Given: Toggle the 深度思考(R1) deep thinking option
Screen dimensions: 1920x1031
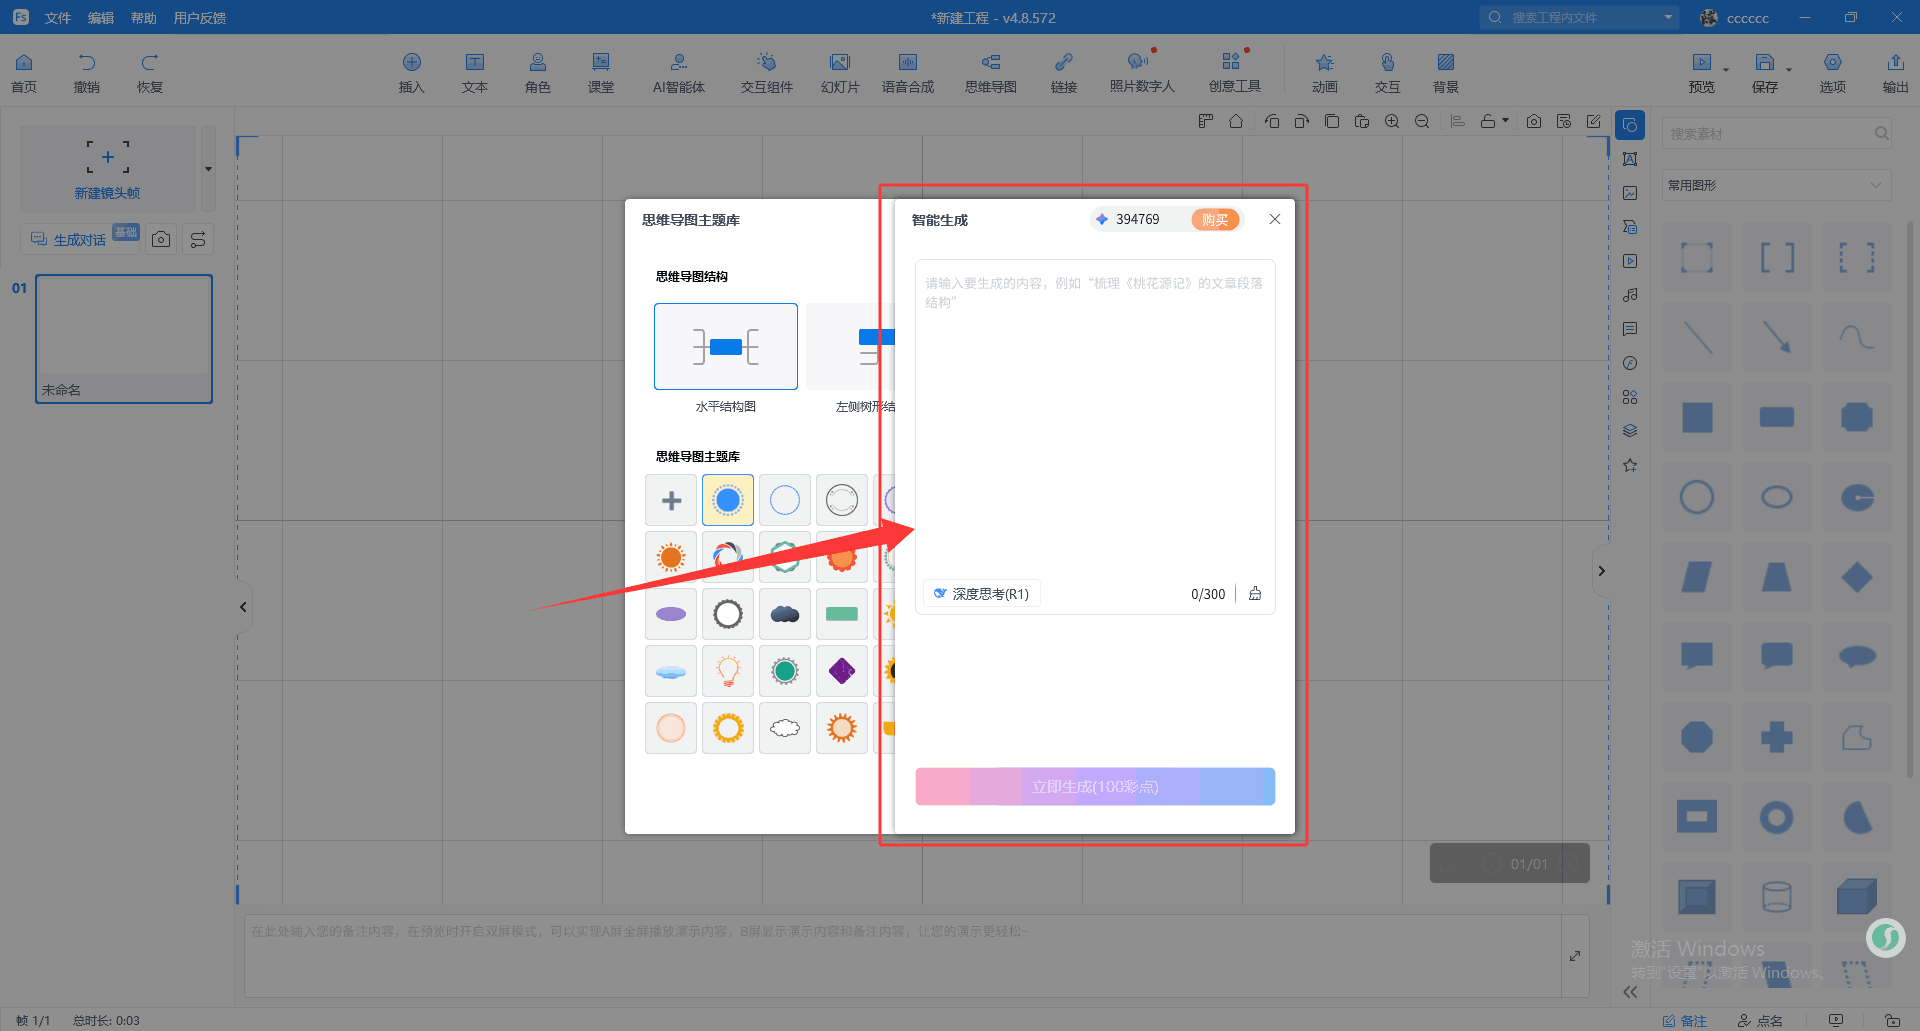Looking at the screenshot, I should 981,594.
